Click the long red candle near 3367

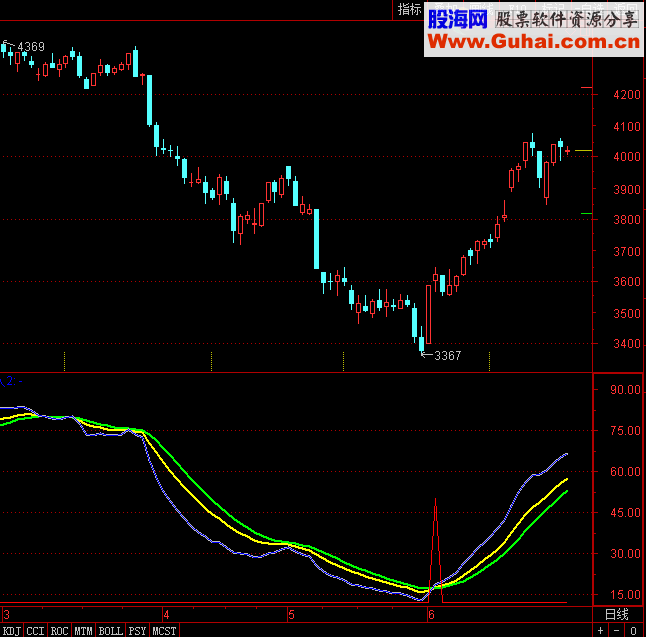click(x=428, y=314)
